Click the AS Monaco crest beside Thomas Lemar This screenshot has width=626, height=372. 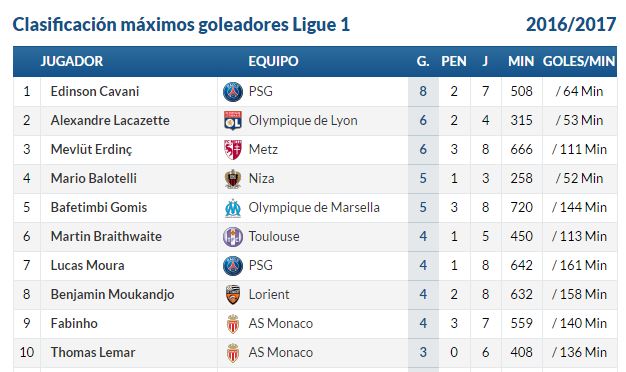(233, 353)
